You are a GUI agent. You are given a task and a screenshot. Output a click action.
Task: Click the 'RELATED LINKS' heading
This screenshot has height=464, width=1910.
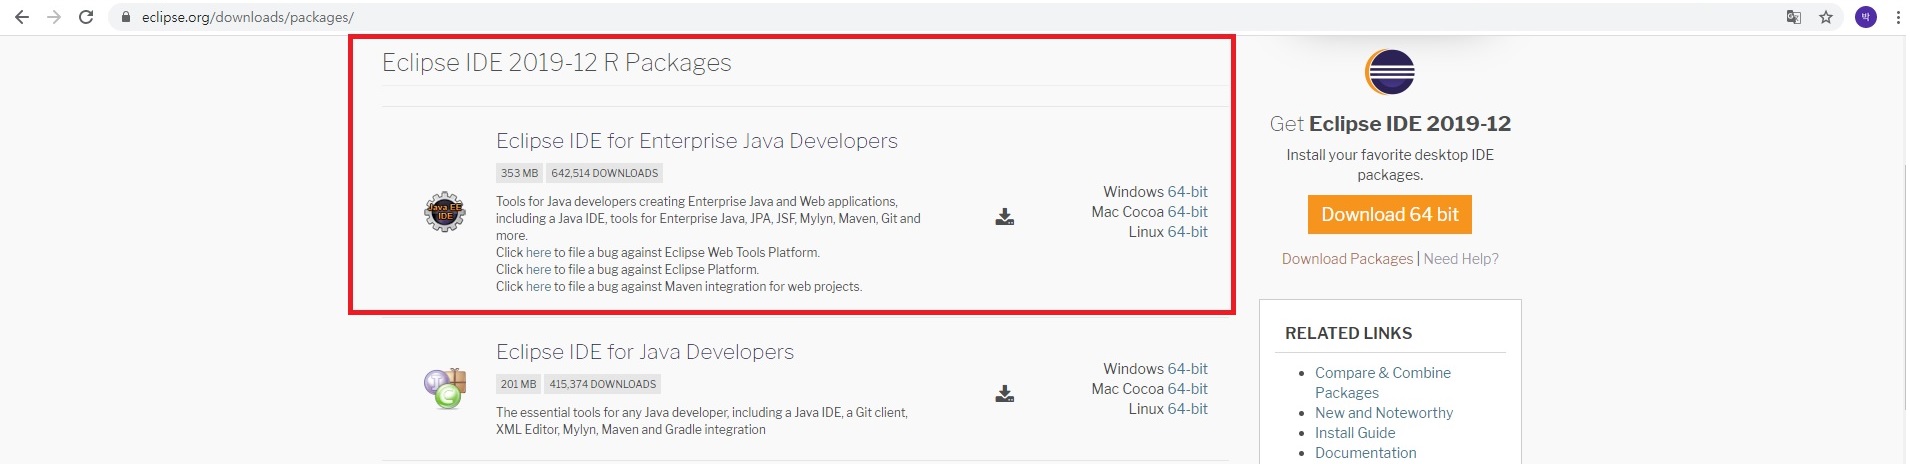[1348, 334]
